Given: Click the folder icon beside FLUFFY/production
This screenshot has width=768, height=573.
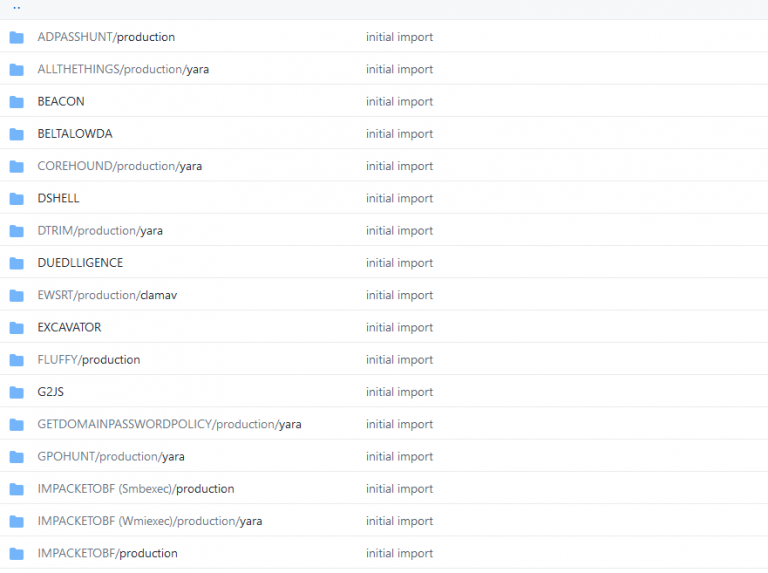Looking at the screenshot, I should click(x=16, y=360).
